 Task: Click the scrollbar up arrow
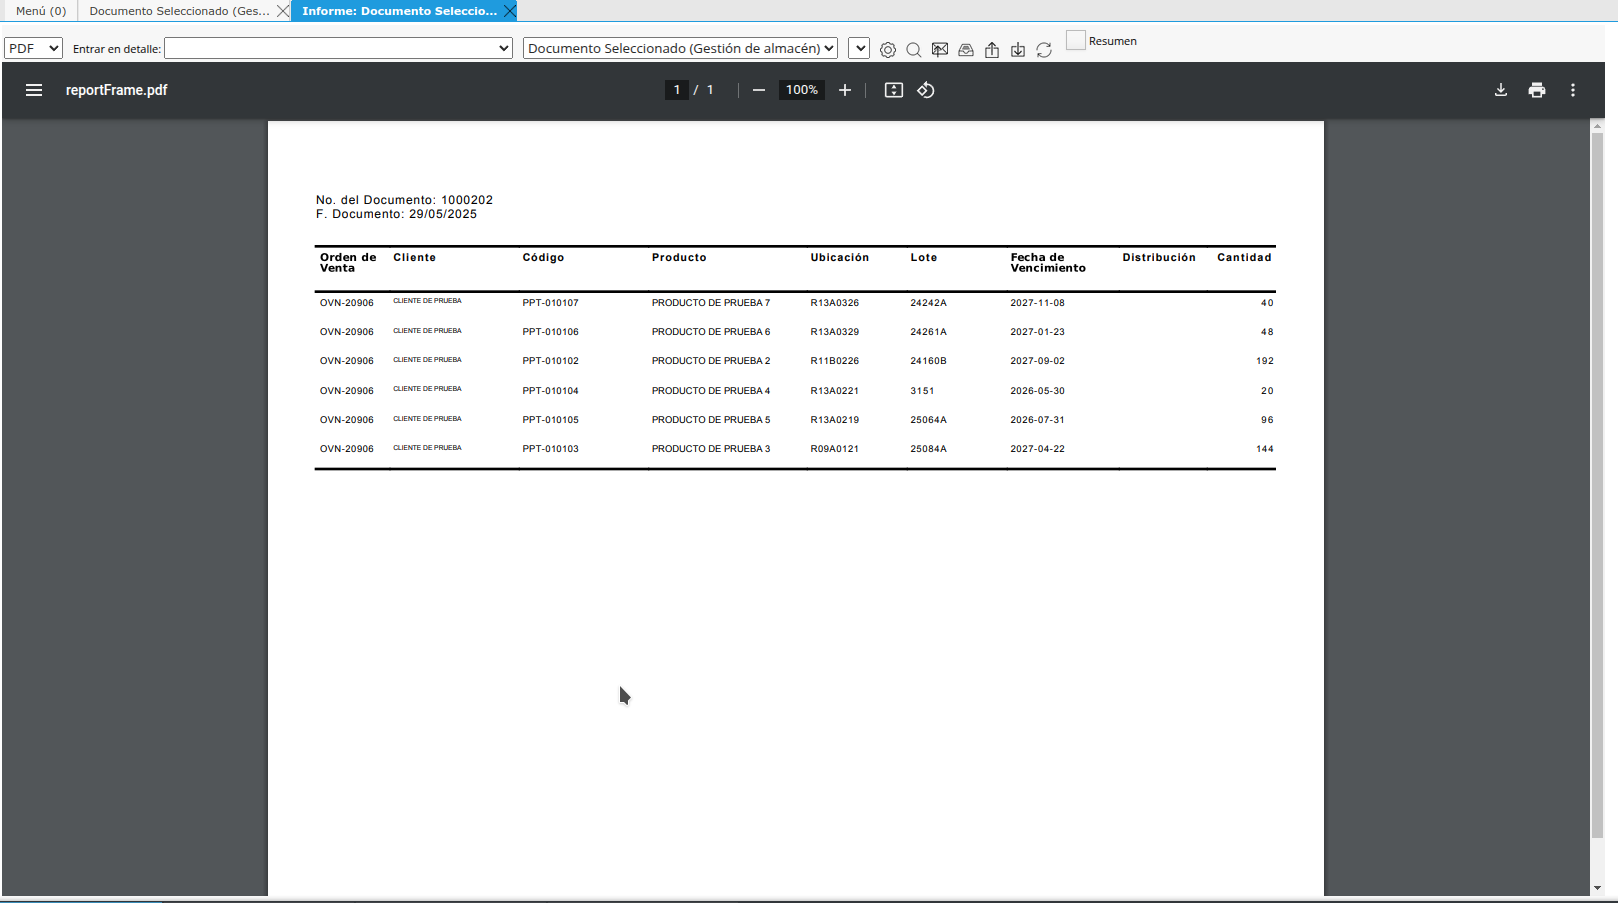[x=1597, y=126]
